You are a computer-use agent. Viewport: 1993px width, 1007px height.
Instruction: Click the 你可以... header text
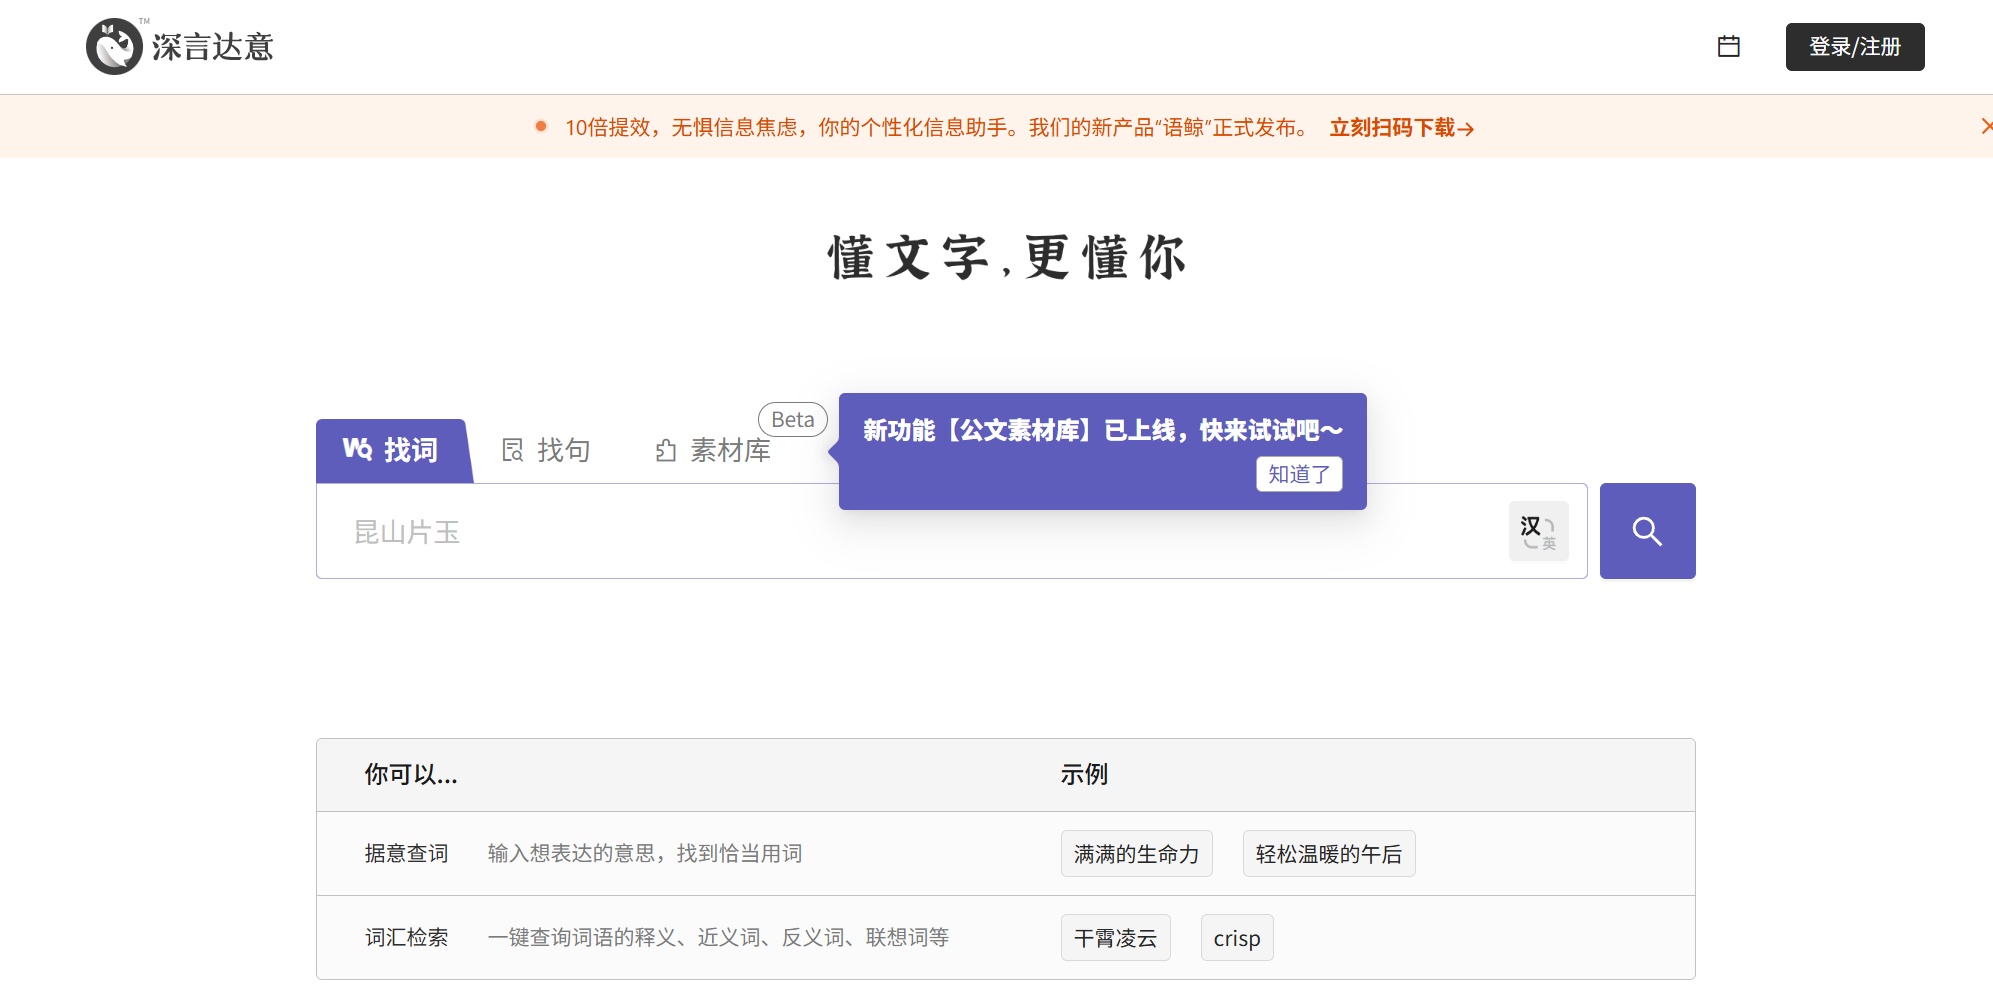411,775
